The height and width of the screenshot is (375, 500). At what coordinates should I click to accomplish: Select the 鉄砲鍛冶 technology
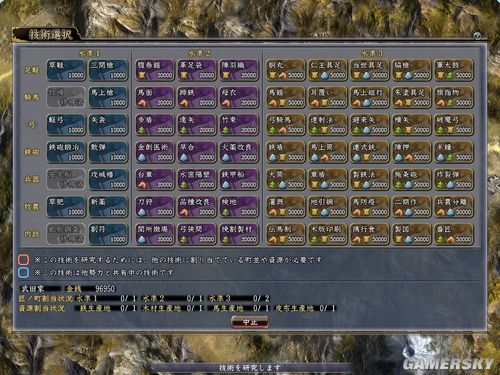pos(66,152)
